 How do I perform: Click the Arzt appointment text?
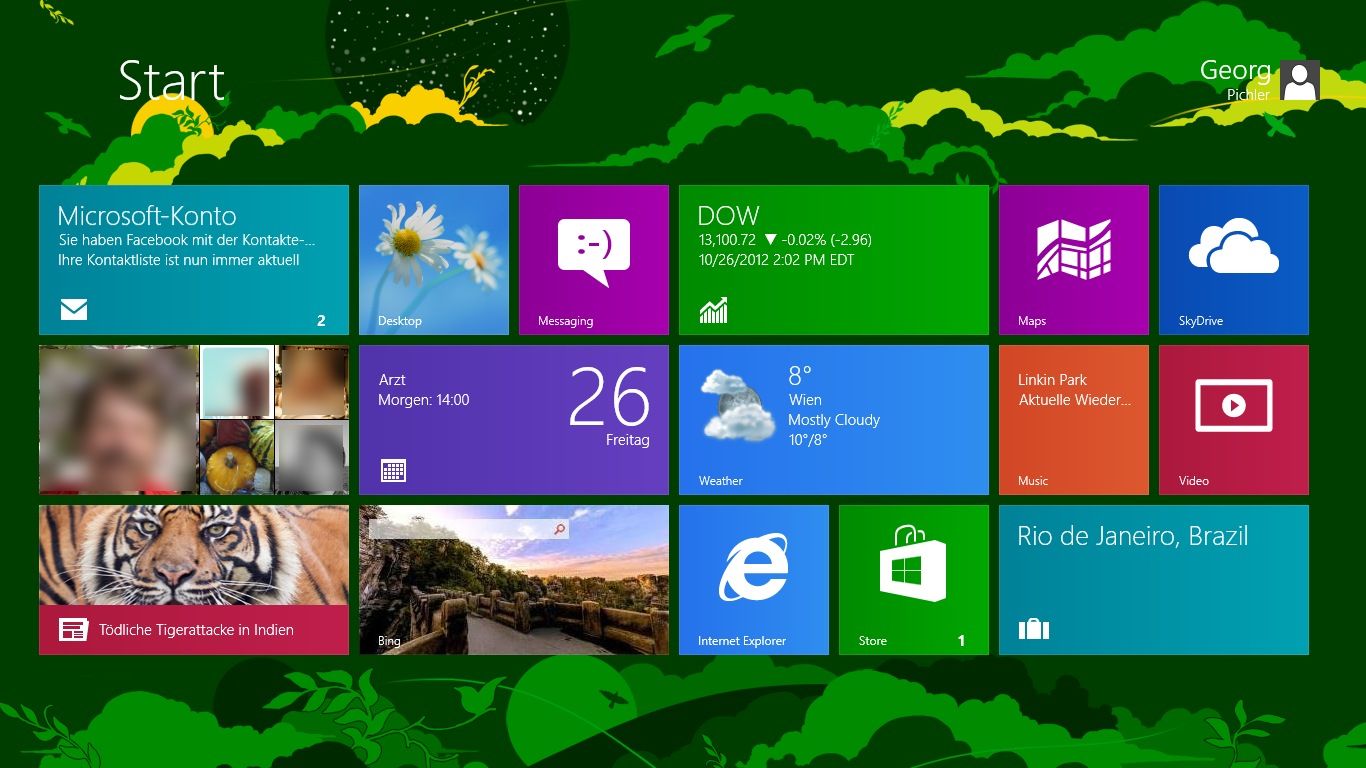tap(392, 380)
